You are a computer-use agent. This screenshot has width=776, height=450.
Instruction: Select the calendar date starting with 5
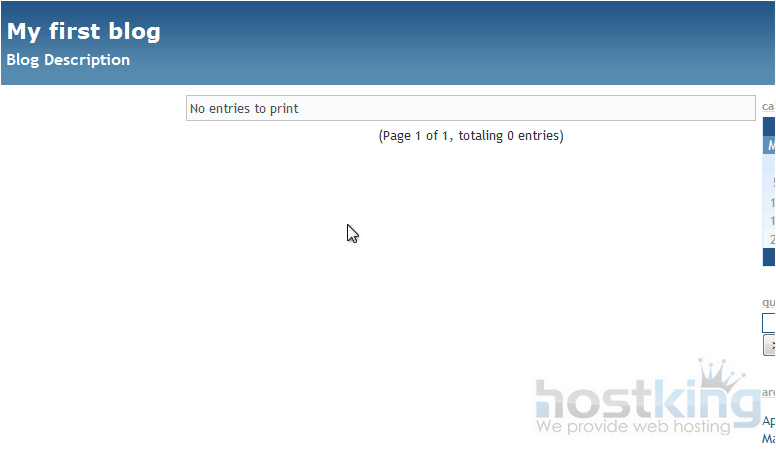pyautogui.click(x=772, y=183)
